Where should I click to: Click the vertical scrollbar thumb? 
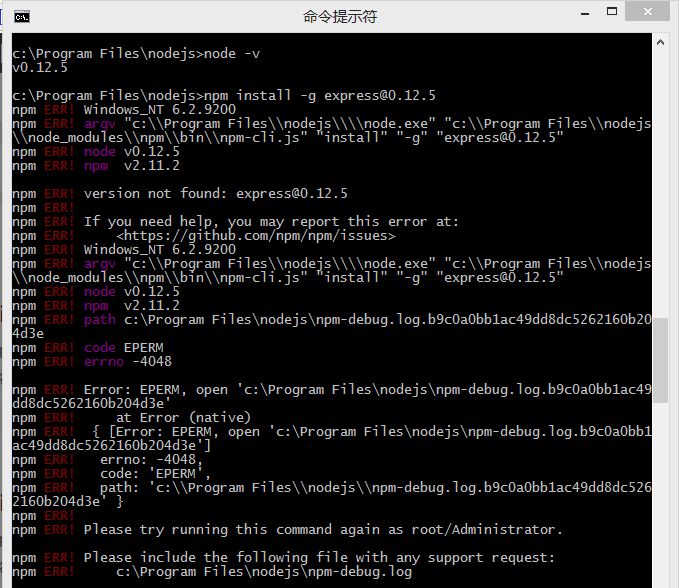tap(660, 360)
